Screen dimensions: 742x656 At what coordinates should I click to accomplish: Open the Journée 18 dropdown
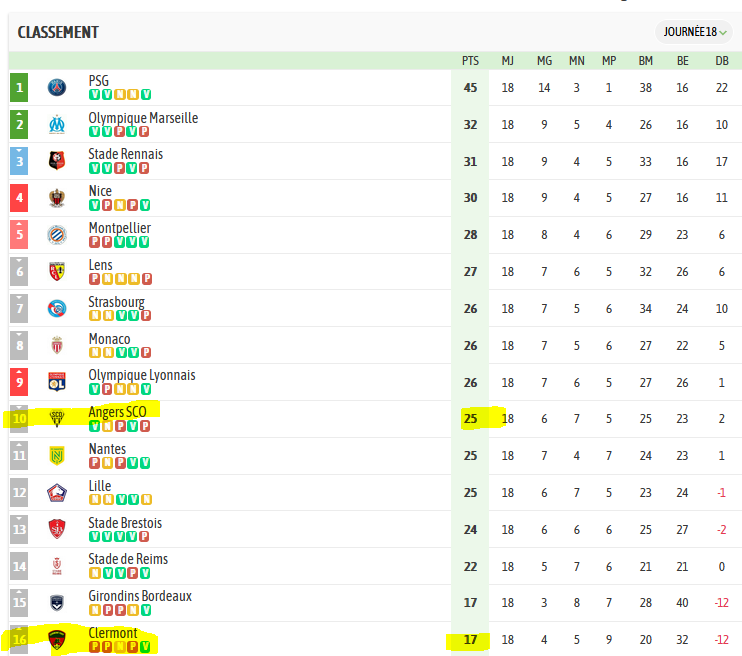[x=694, y=32]
